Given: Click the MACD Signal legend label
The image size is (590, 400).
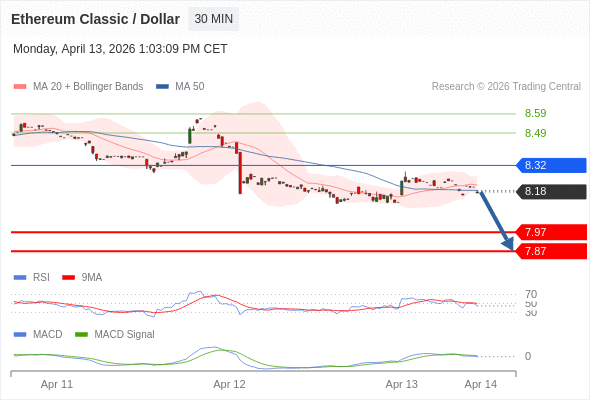Looking at the screenshot, I should click(x=125, y=335).
